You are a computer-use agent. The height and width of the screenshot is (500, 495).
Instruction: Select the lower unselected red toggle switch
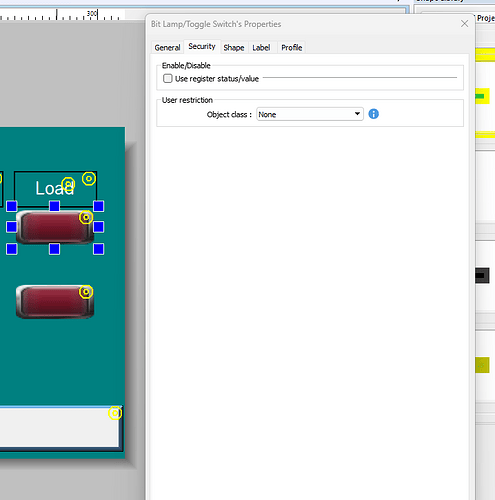click(x=55, y=302)
